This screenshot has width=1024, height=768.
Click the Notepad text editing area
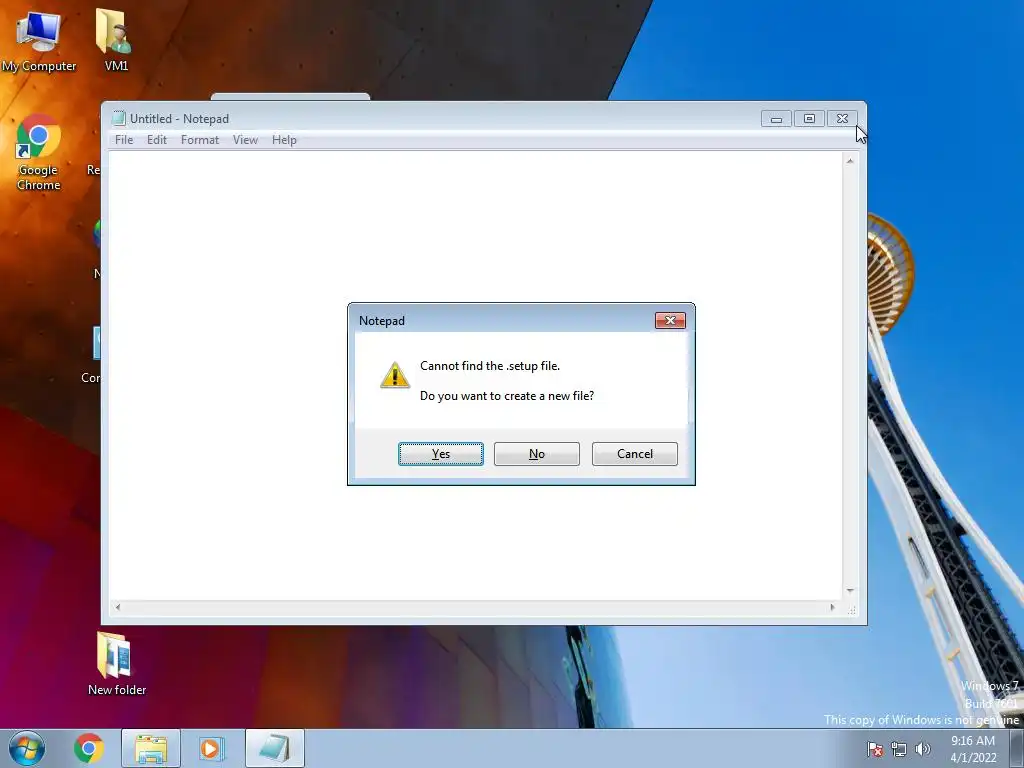[475, 375]
